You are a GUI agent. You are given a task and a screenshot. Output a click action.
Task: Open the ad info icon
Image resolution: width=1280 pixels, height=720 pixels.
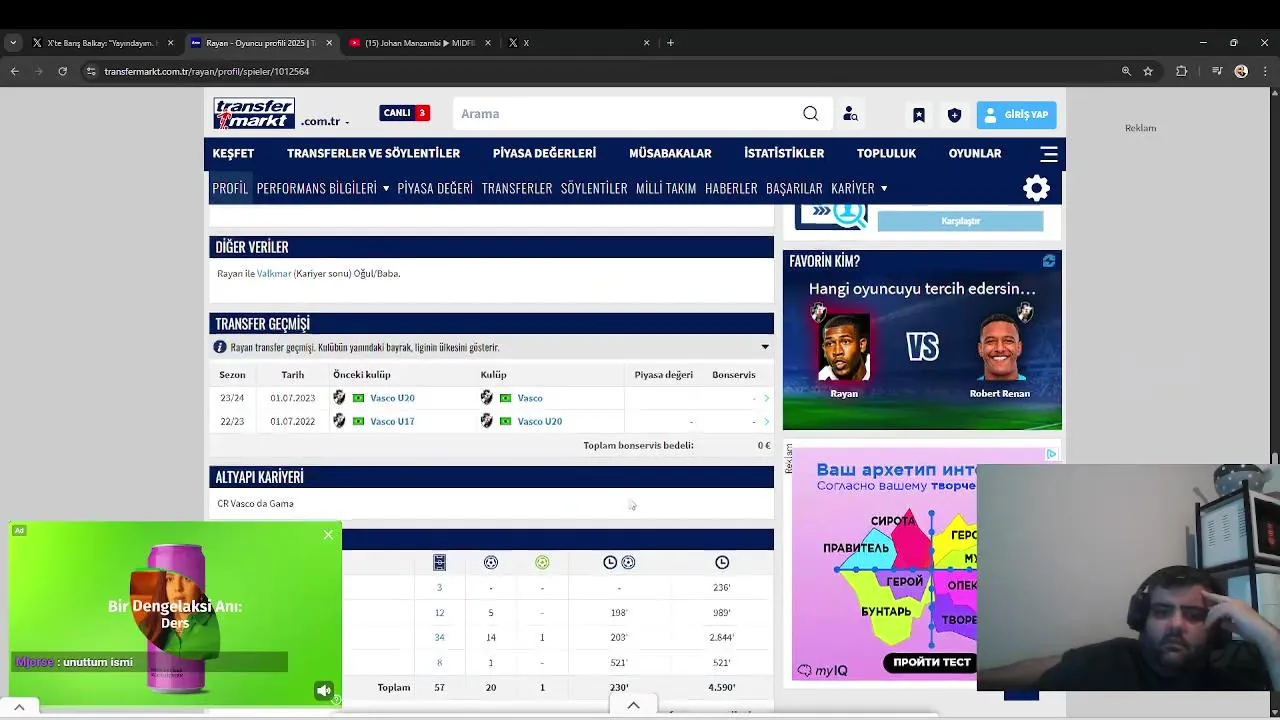coord(1051,454)
